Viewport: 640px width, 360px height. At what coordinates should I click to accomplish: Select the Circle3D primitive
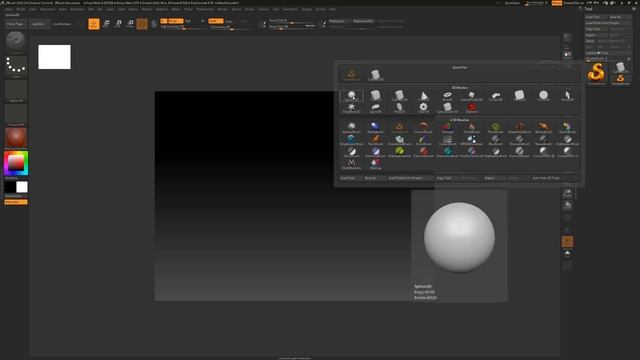click(x=543, y=96)
